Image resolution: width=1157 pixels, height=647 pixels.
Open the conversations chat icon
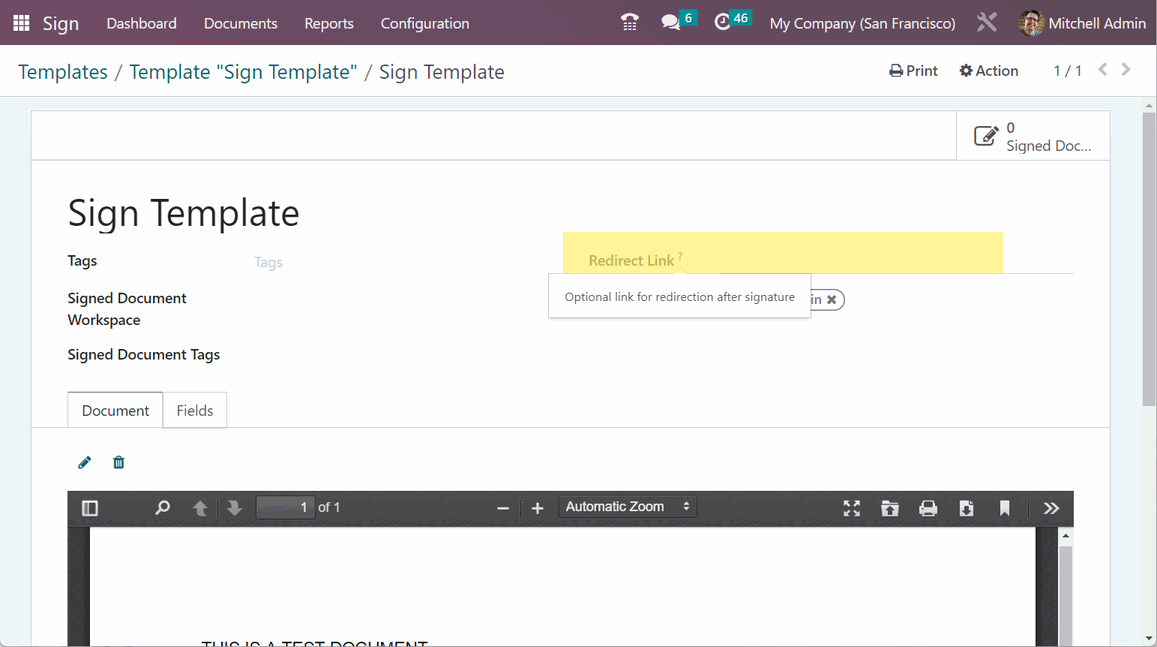(671, 23)
